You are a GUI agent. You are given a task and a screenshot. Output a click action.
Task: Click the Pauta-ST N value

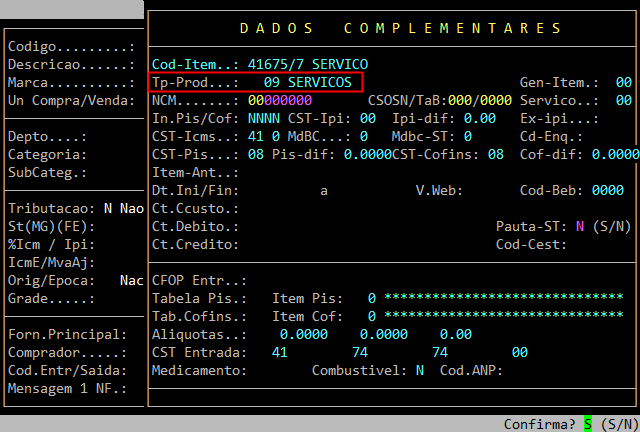click(580, 226)
